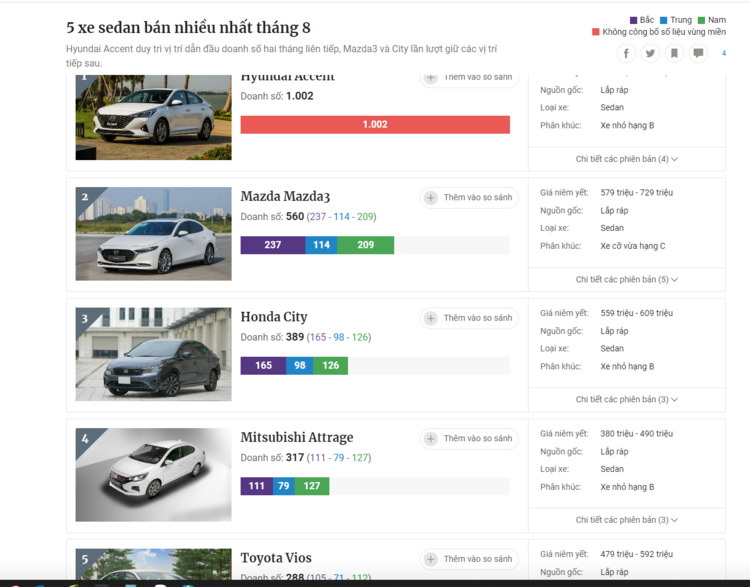Image resolution: width=750 pixels, height=587 pixels.
Task: Click the Bắc purple legend item
Action: pos(642,20)
